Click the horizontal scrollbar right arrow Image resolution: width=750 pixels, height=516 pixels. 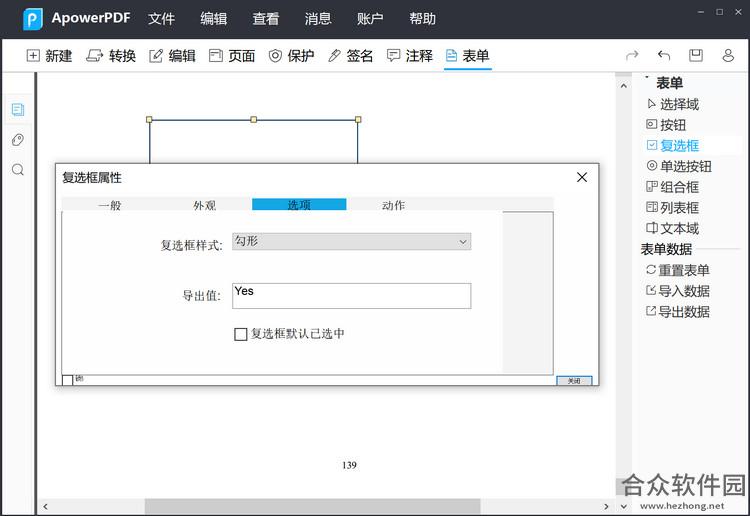point(606,506)
